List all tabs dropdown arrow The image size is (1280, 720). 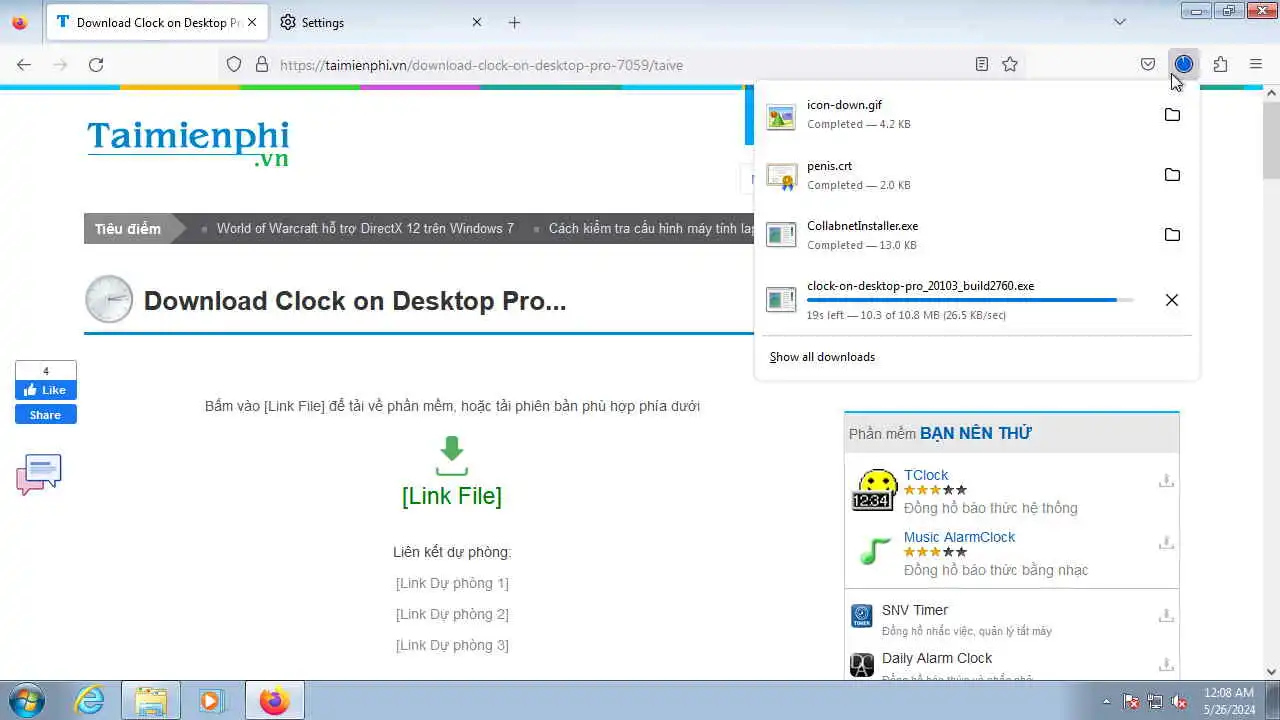point(1120,22)
